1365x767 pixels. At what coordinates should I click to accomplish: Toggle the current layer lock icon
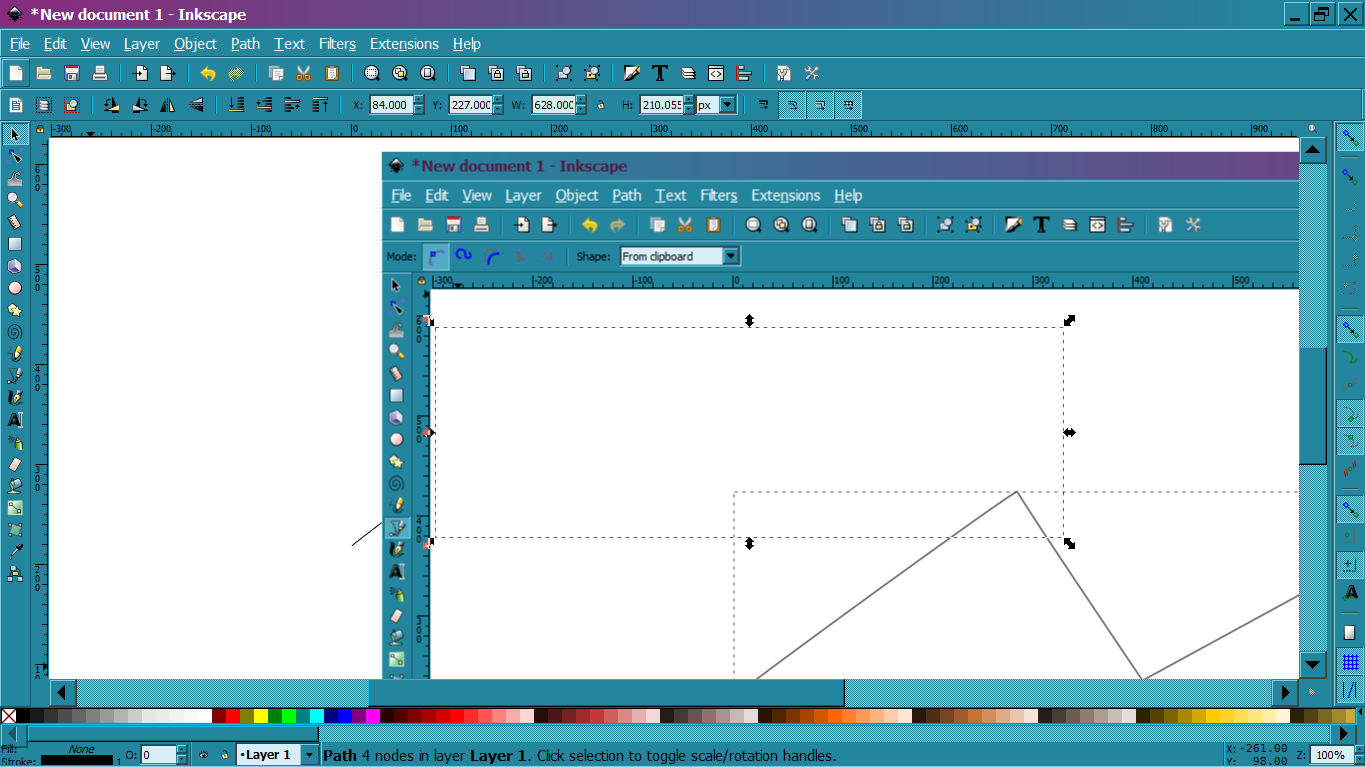tap(224, 755)
